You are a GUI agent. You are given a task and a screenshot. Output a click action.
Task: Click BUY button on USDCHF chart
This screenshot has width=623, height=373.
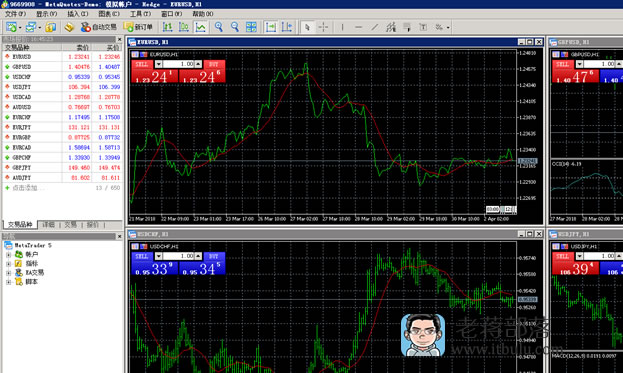(x=214, y=256)
